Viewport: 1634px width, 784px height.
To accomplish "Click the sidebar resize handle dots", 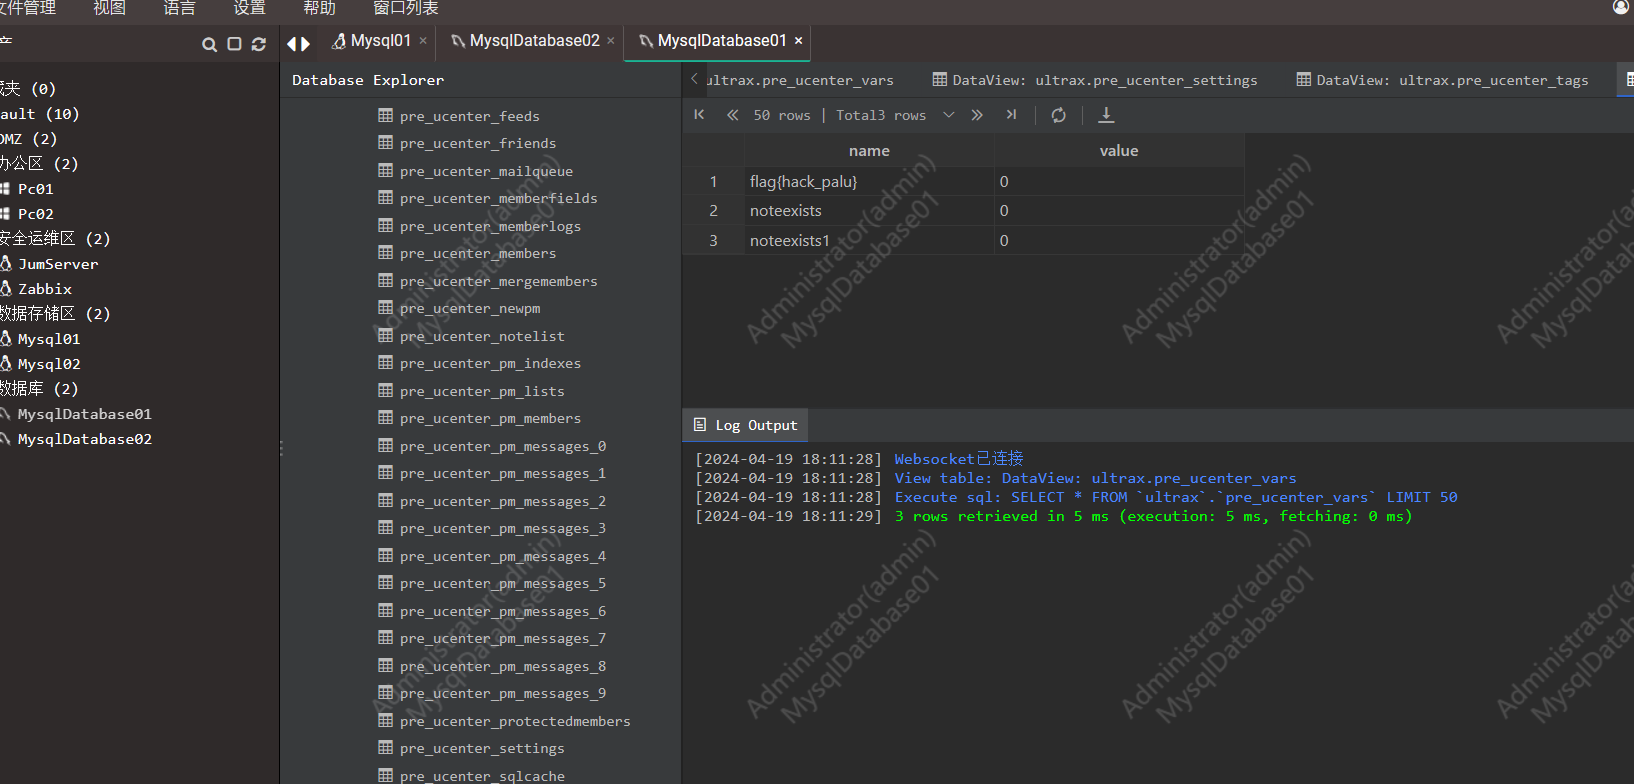I will [281, 448].
